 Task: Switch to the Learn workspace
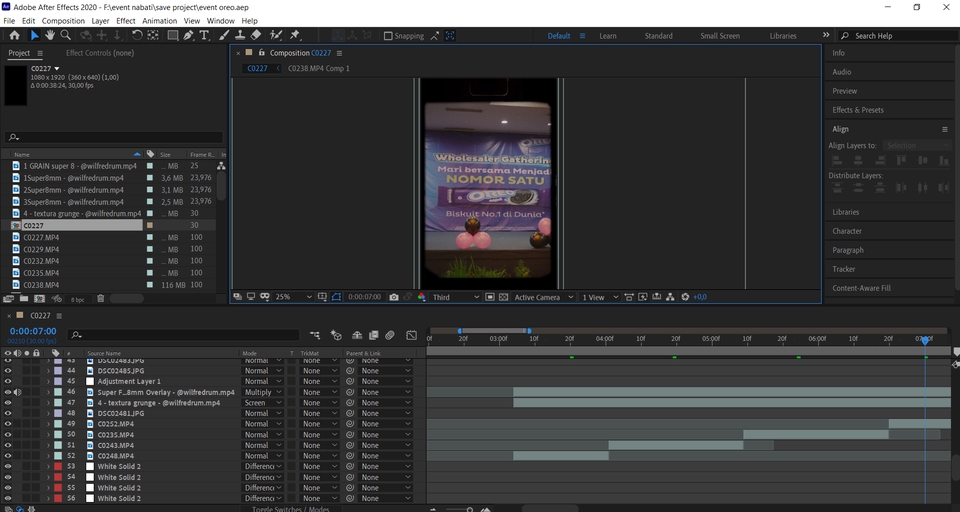(x=608, y=36)
